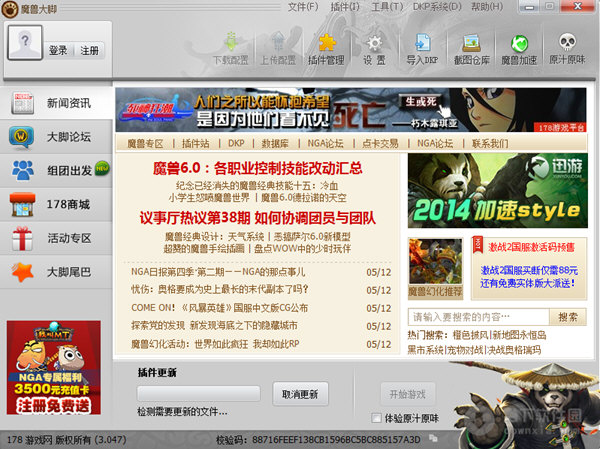This screenshot has width=600, height=449.
Task: Open news NGA日报第四季第二期
Action: click(218, 272)
